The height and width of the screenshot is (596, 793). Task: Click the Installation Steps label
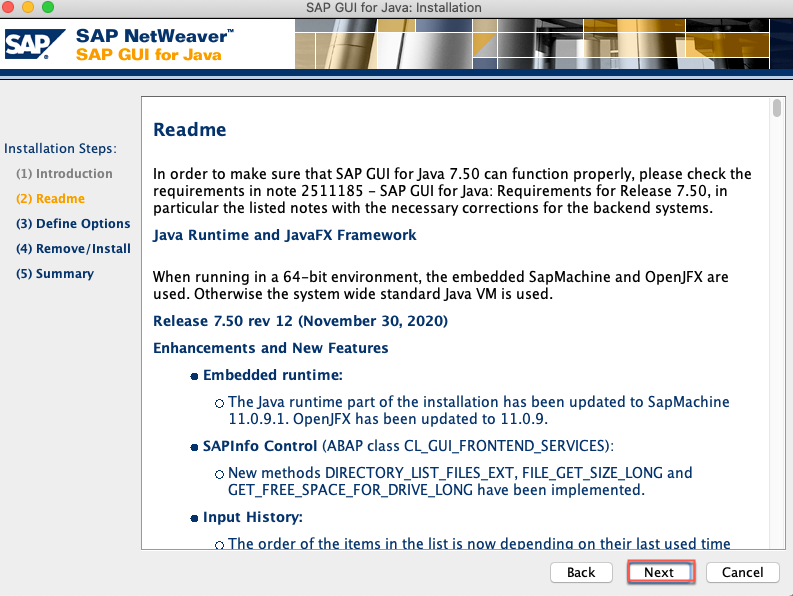pyautogui.click(x=61, y=149)
